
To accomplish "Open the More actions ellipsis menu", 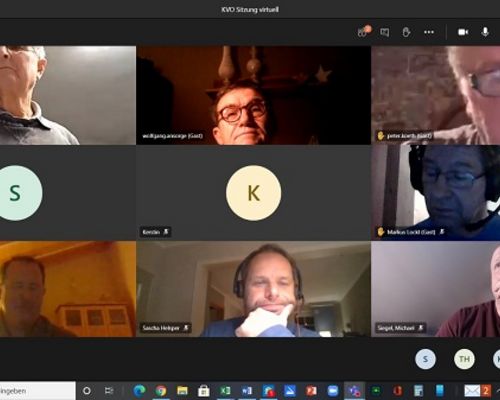I will tap(429, 32).
